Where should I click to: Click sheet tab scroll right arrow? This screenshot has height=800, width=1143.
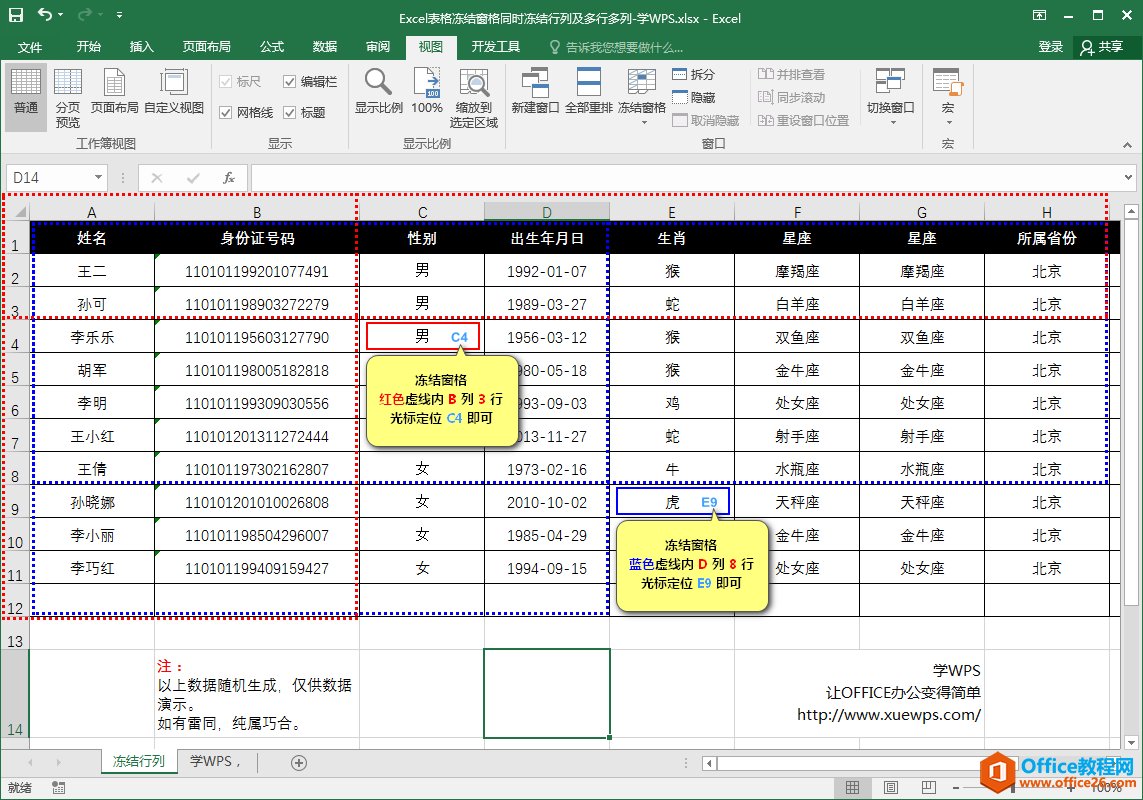58,762
